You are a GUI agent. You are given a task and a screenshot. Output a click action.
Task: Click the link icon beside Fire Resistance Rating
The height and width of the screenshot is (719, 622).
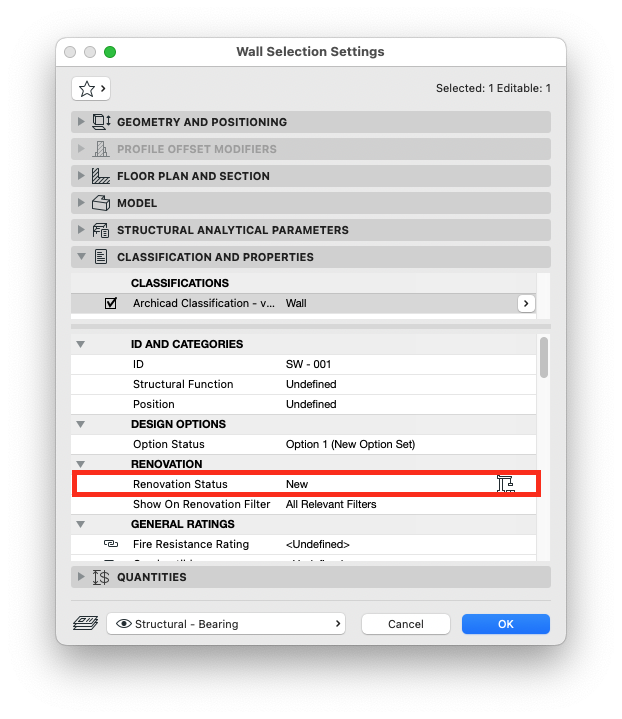(111, 544)
